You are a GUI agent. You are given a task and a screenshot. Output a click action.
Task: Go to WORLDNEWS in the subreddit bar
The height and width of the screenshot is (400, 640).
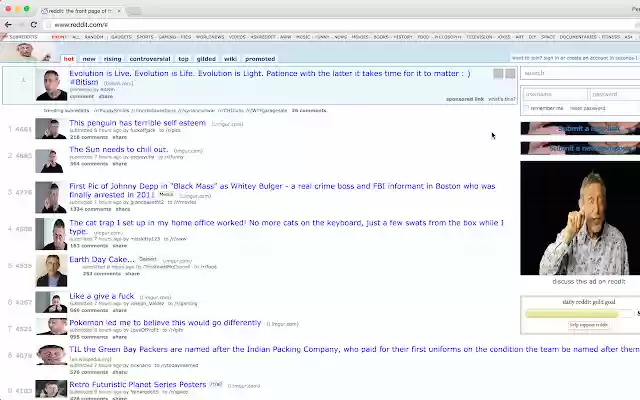coord(210,37)
